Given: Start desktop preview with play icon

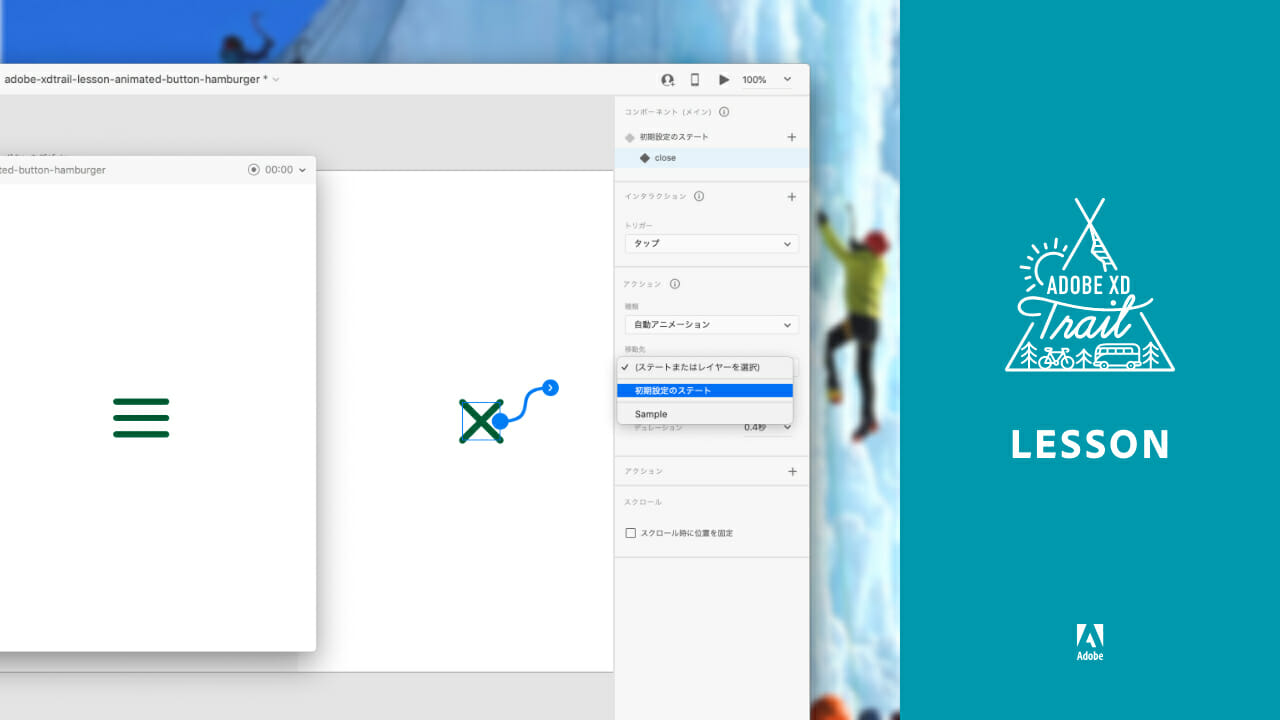Looking at the screenshot, I should pos(724,80).
